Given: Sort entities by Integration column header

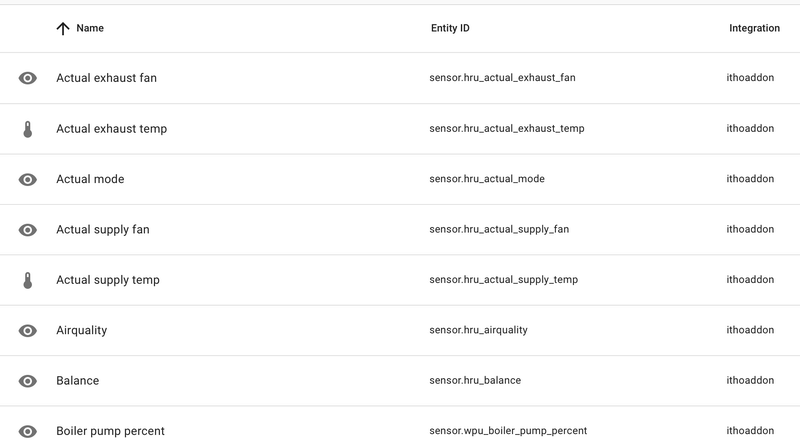Looking at the screenshot, I should click(x=754, y=28).
